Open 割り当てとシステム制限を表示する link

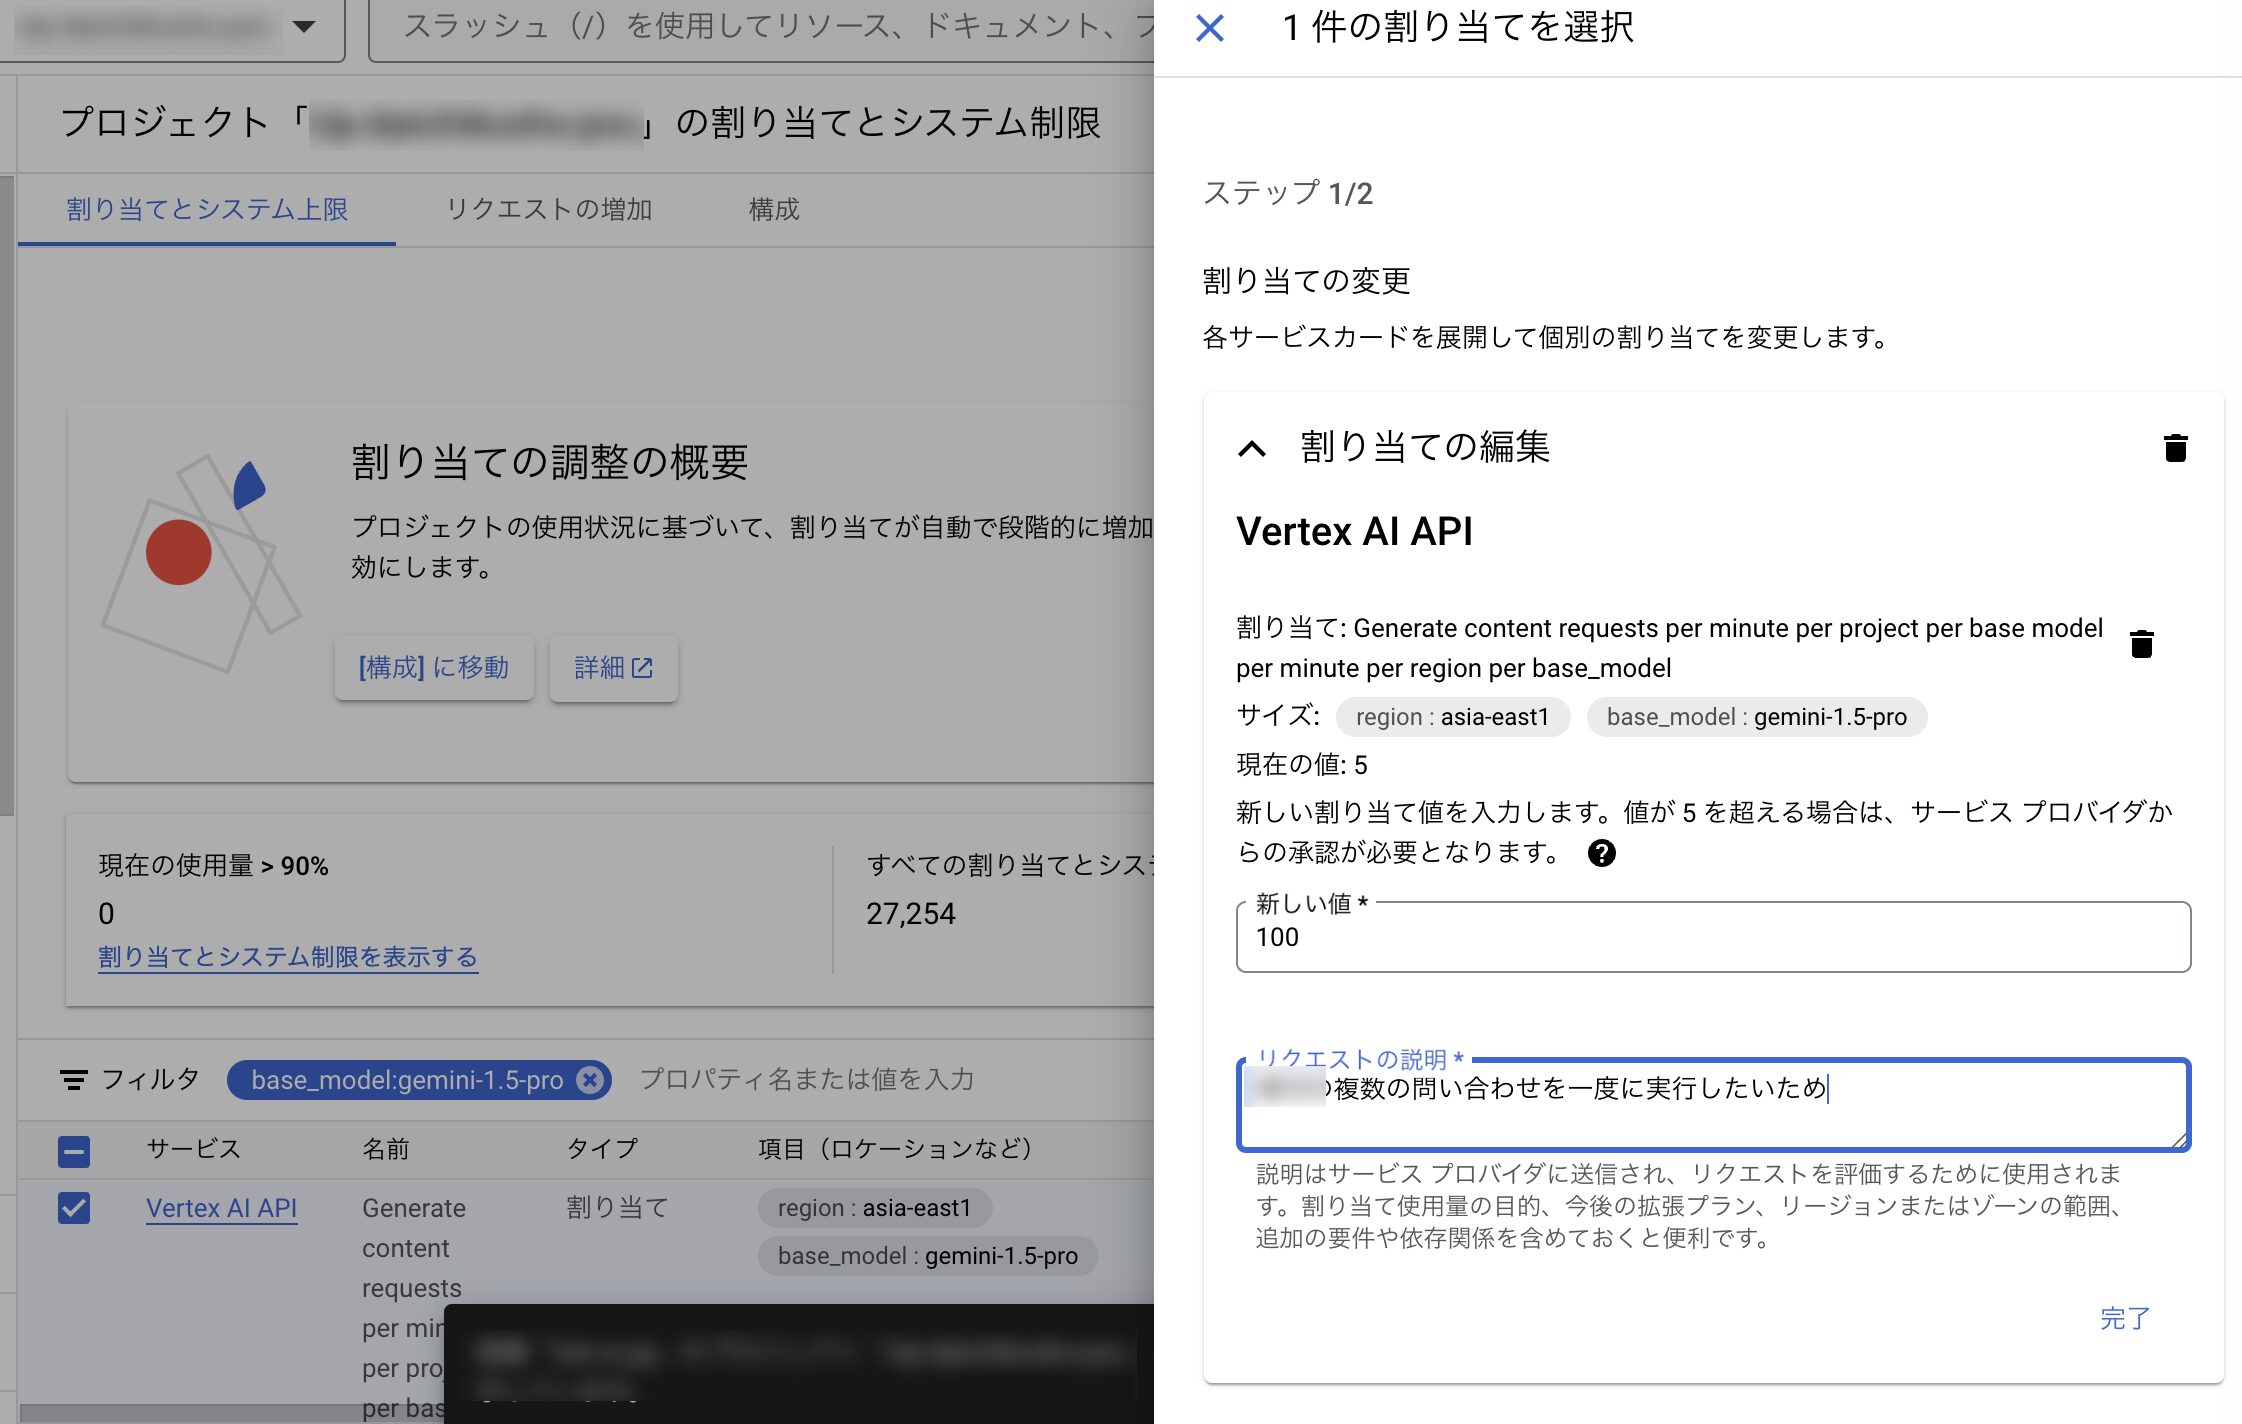(288, 957)
